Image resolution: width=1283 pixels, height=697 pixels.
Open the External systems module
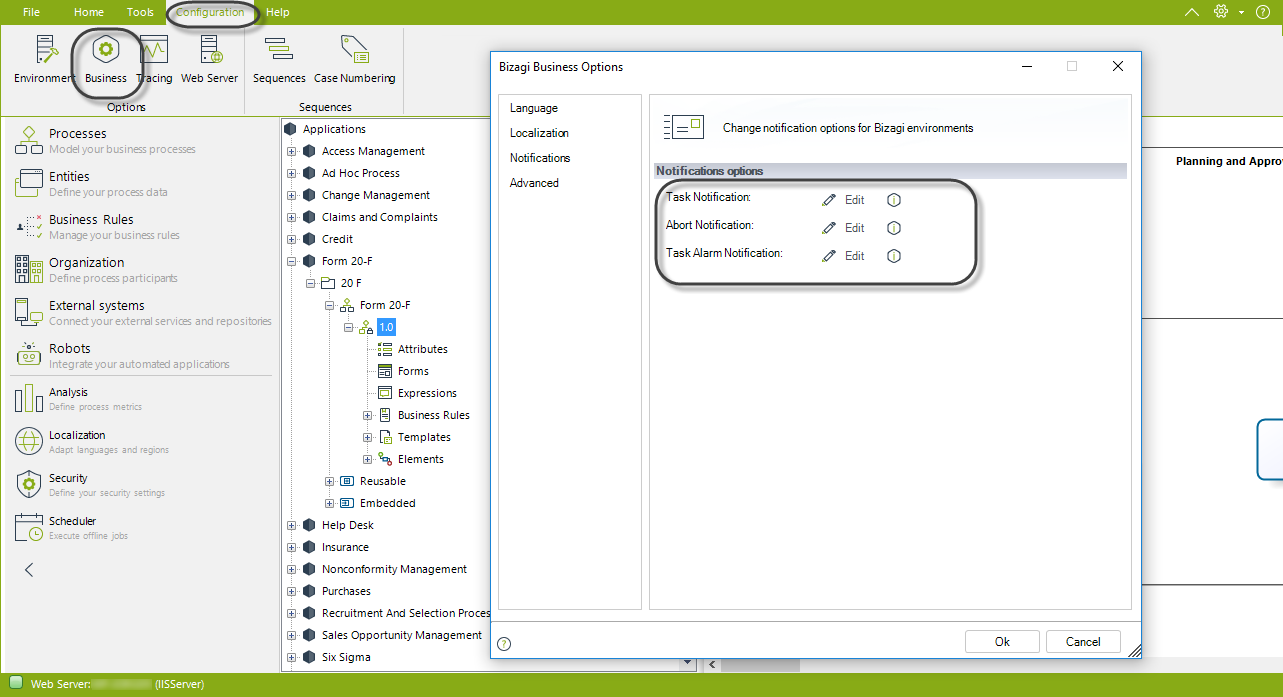pos(142,312)
